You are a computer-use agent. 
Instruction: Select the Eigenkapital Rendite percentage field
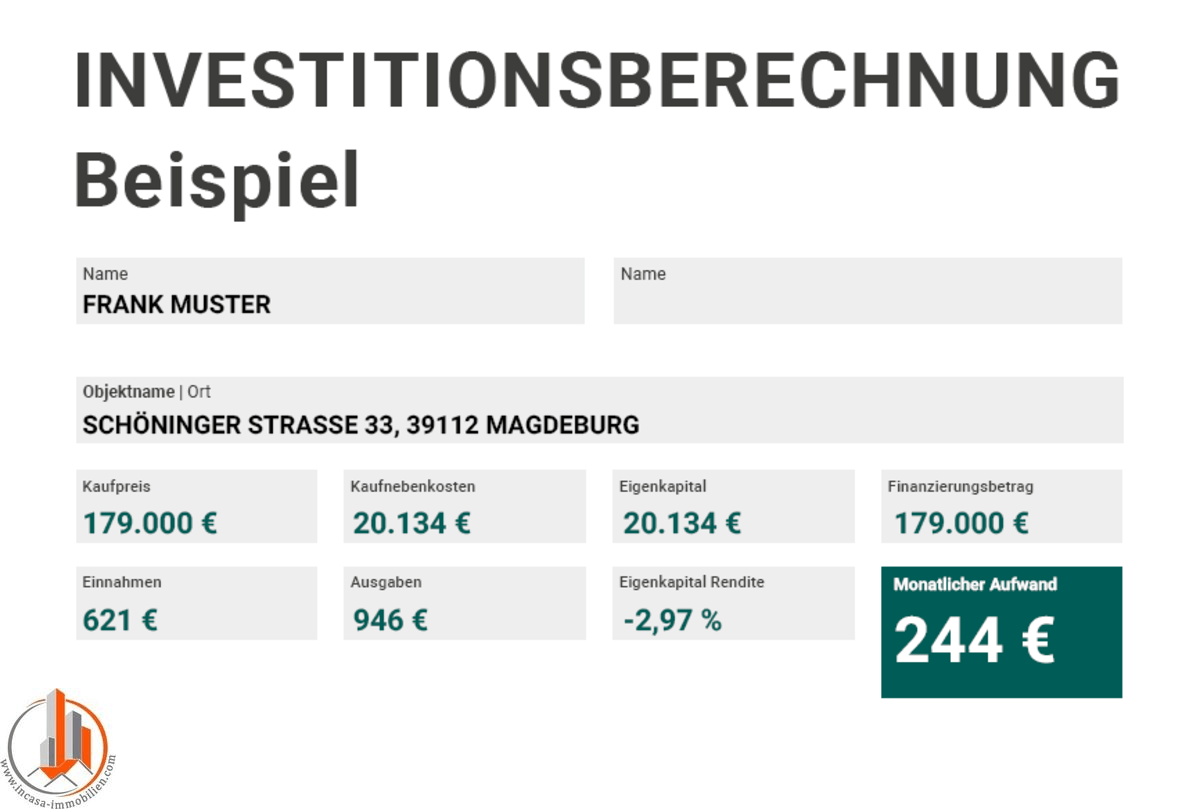pyautogui.click(x=733, y=603)
